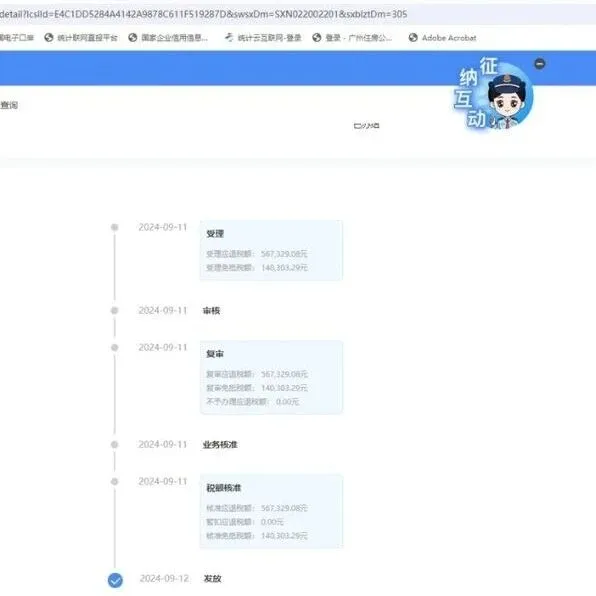Viewport: 596px width, 596px height.
Task: Click the date beside 审核 step
Action: pos(163,311)
